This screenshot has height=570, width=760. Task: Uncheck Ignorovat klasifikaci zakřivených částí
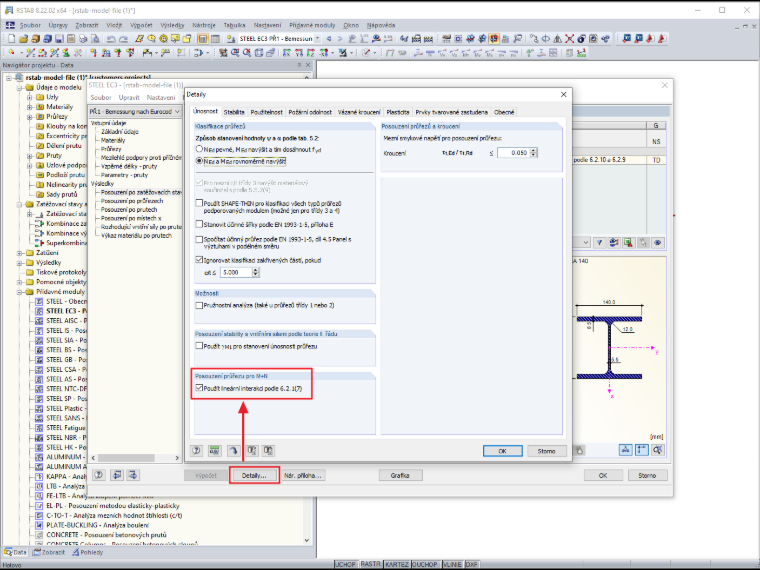199,260
